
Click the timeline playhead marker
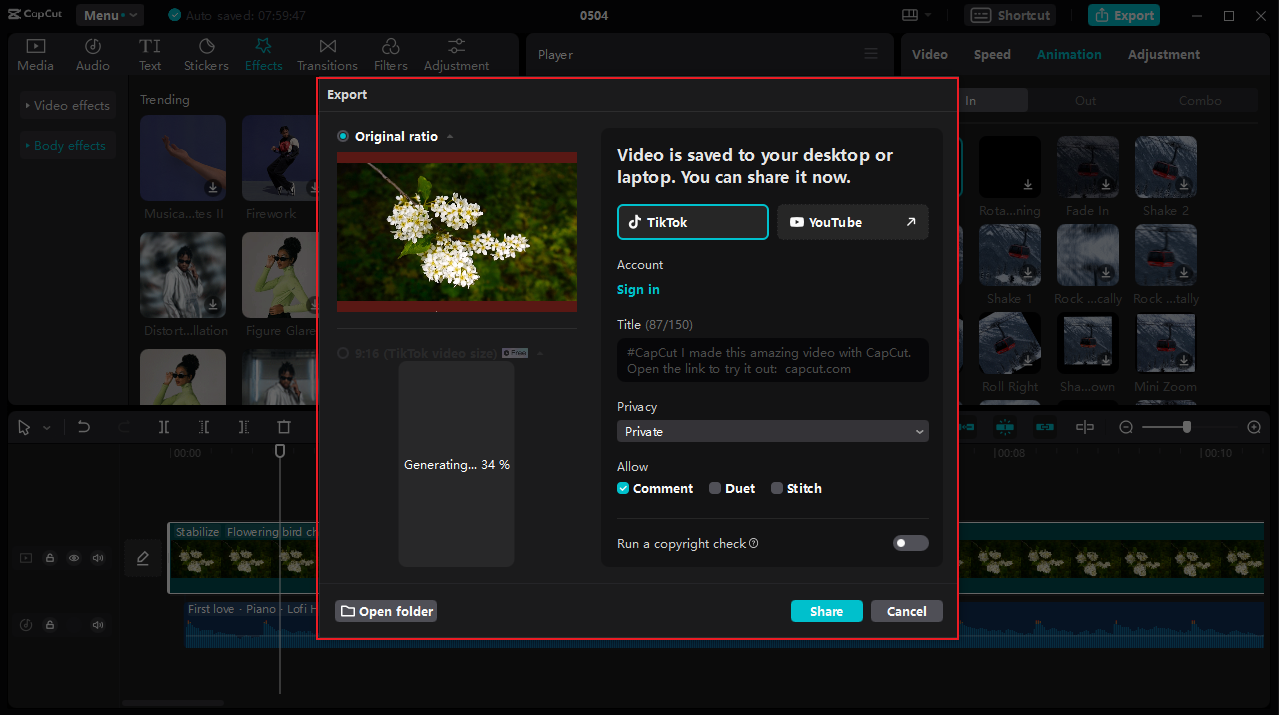click(x=280, y=451)
